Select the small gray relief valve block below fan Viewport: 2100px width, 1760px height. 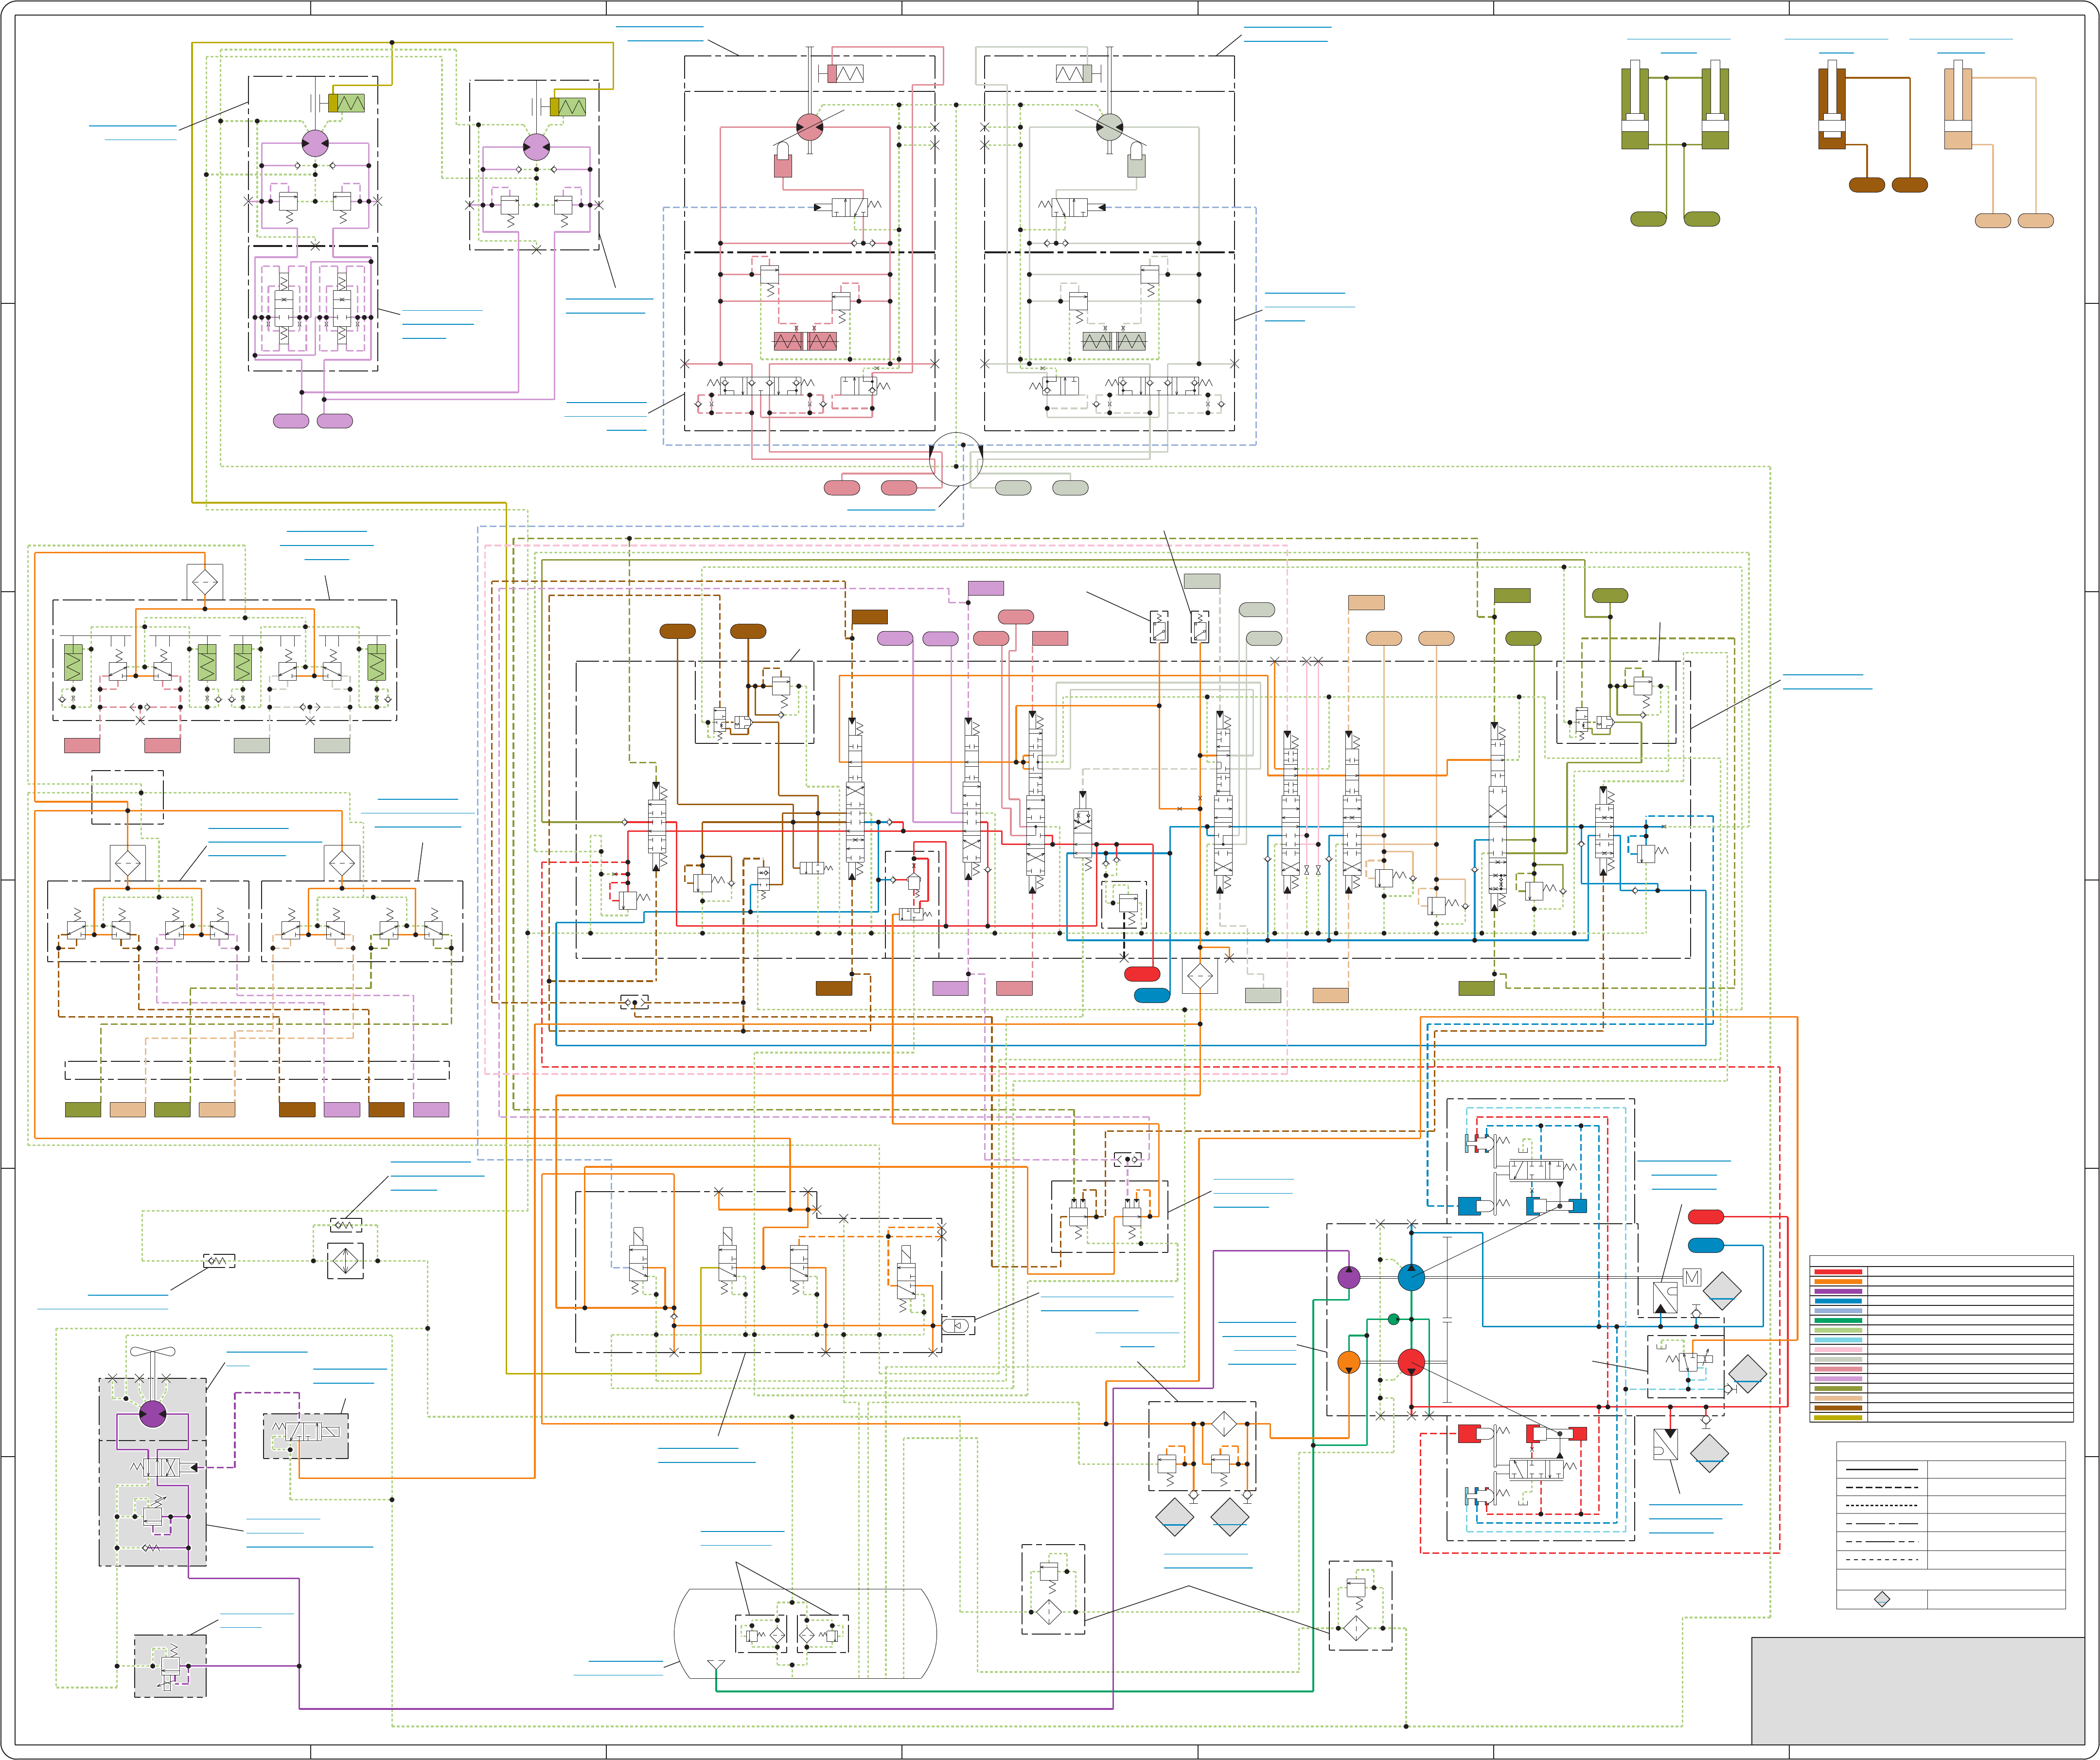170,1666
